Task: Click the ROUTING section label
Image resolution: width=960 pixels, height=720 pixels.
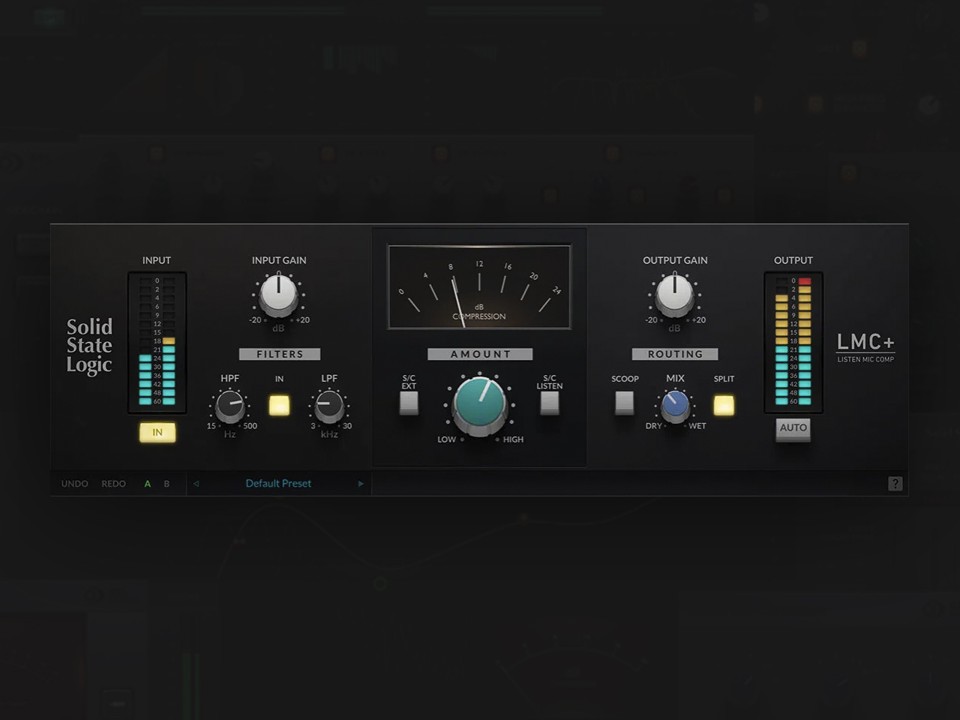Action: 675,354
